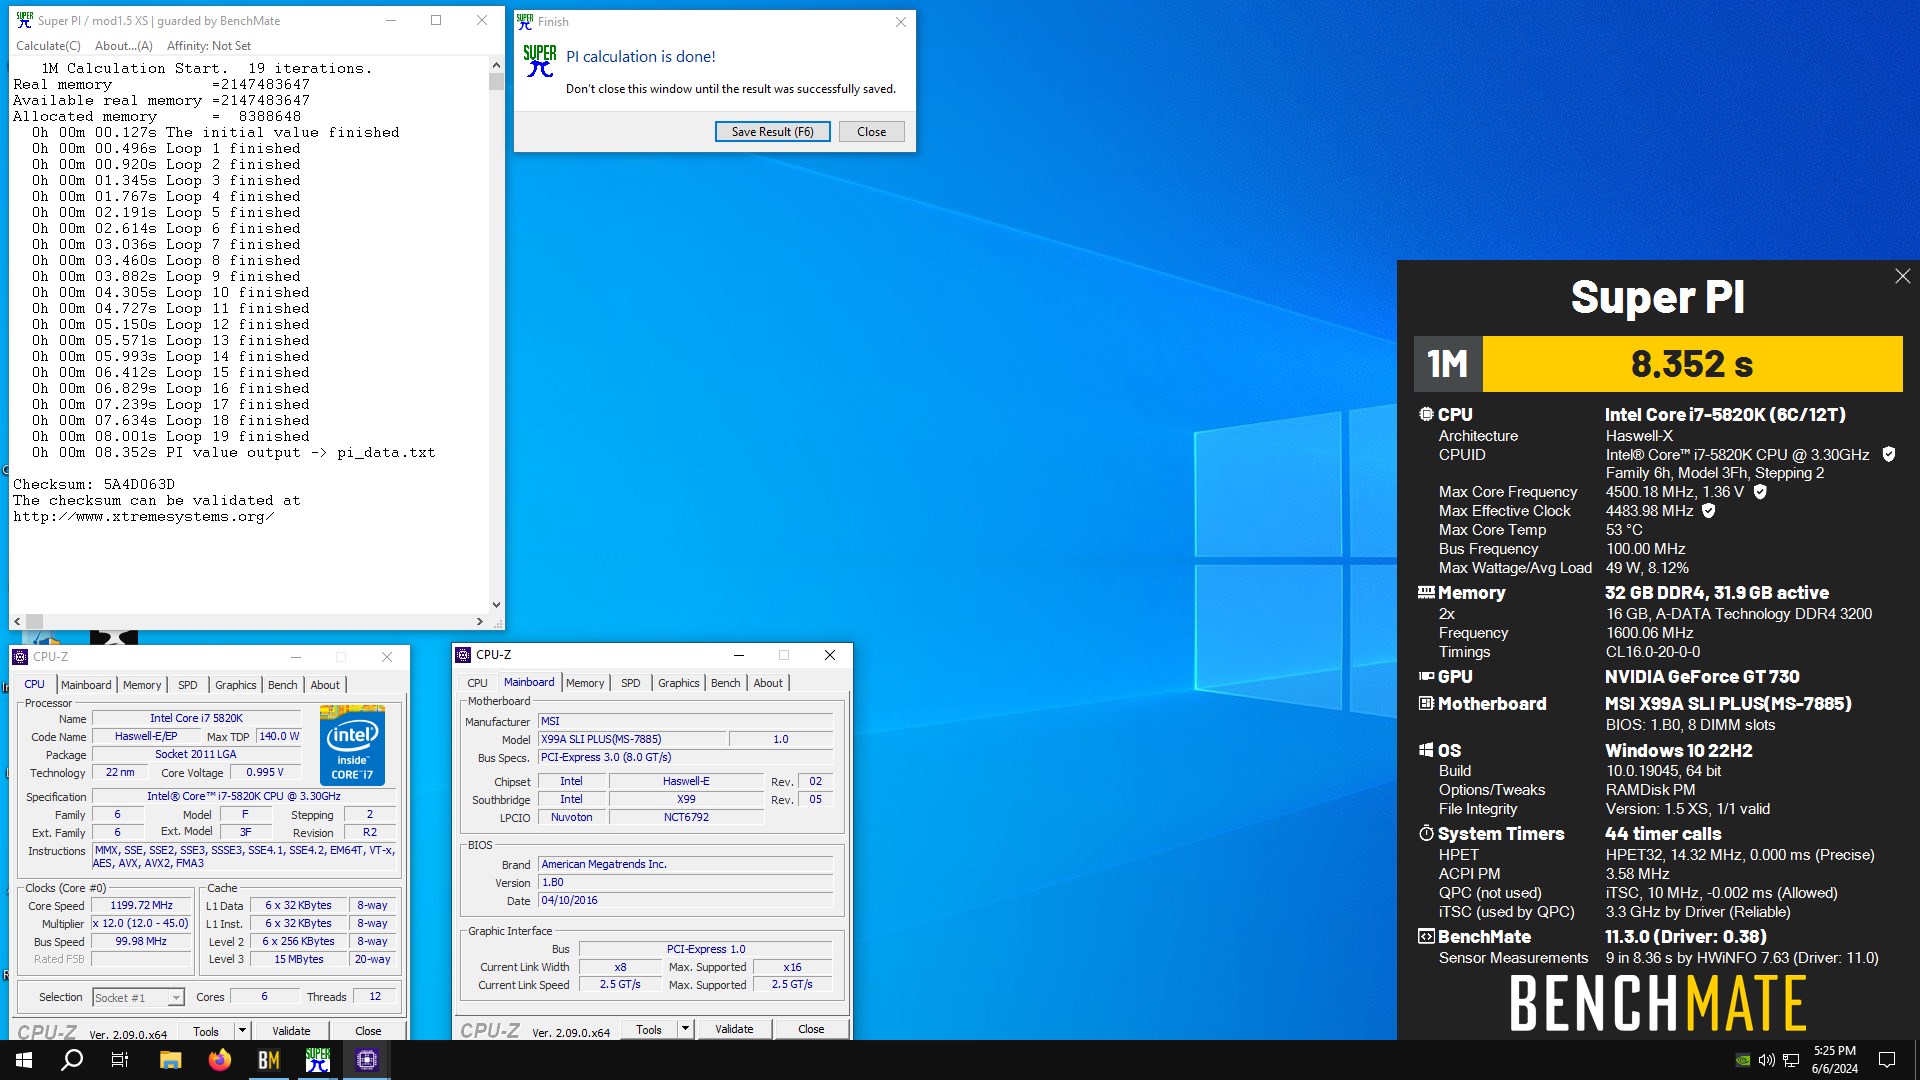Click the OS Windows icon in BenchMate
This screenshot has width=1920, height=1080.
(1426, 750)
